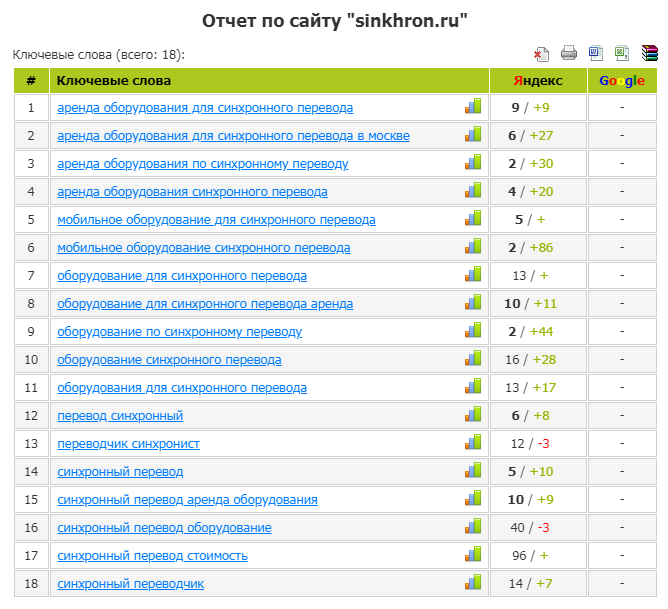Open the 'синхронный перевод' keyword link
The height and width of the screenshot is (609, 668).
pyautogui.click(x=120, y=472)
